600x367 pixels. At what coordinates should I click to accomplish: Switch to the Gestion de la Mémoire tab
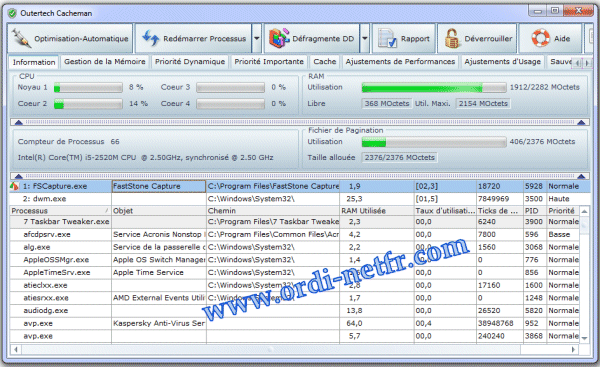pos(104,62)
